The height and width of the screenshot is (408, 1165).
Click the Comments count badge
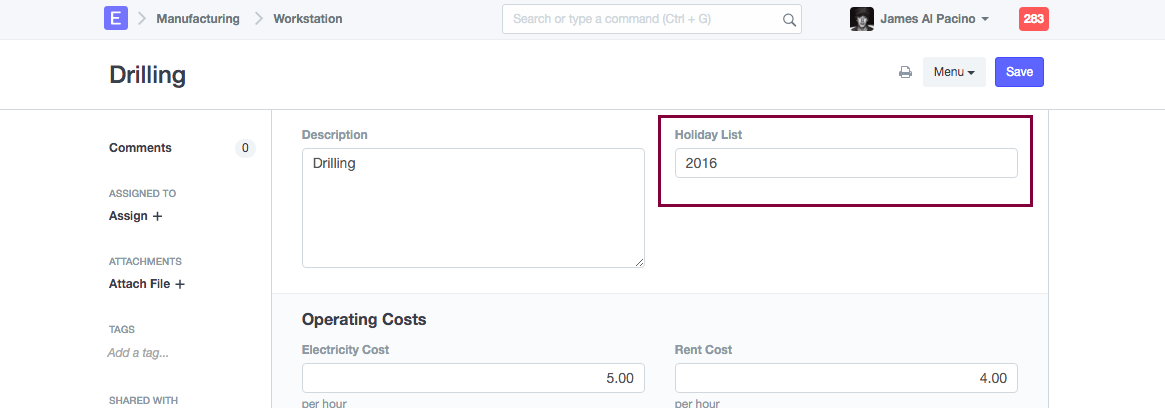click(x=245, y=148)
